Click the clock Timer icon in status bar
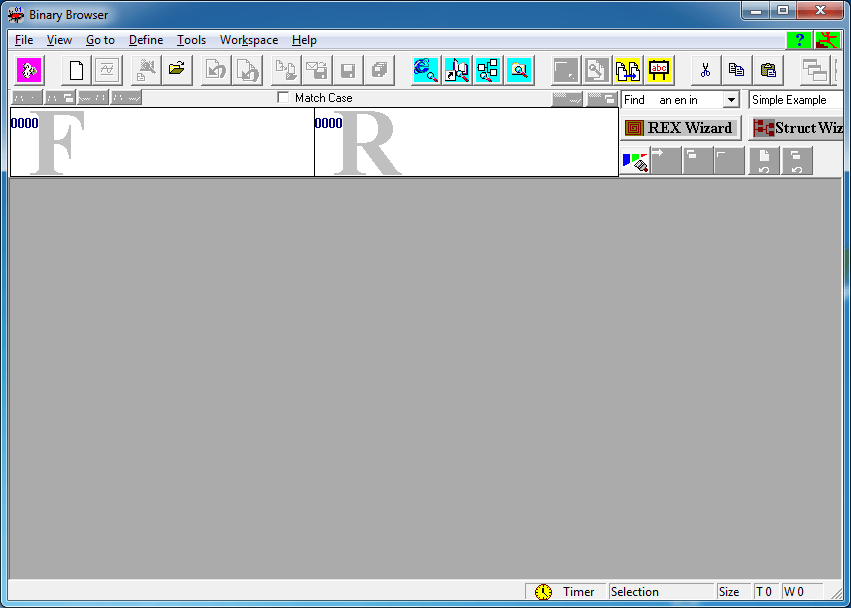851x608 pixels. tap(543, 592)
